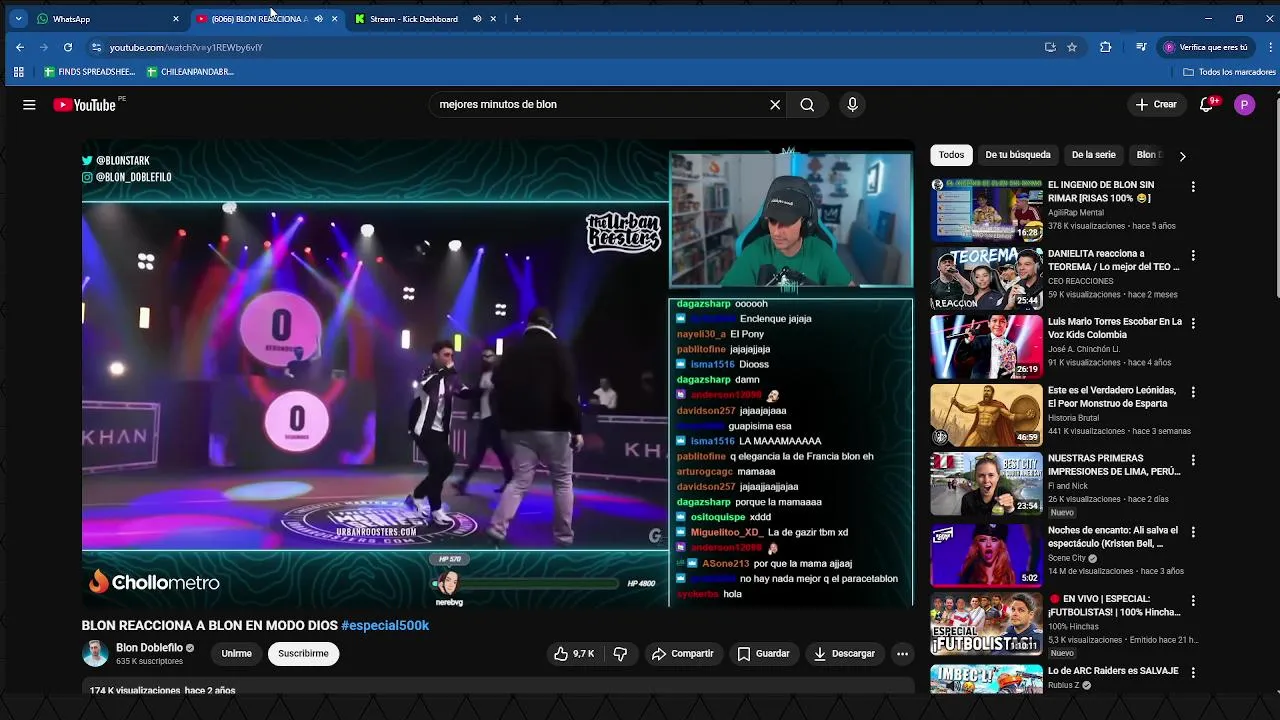Open options for FUTBOLISTAS live video
This screenshot has height=720, width=1280.
1192,602
